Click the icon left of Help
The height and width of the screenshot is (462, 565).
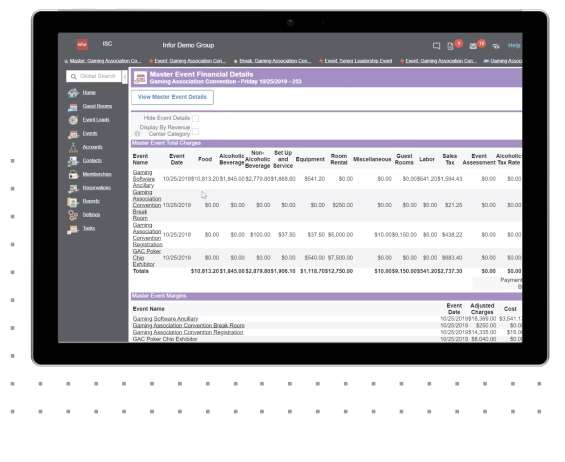(x=496, y=46)
